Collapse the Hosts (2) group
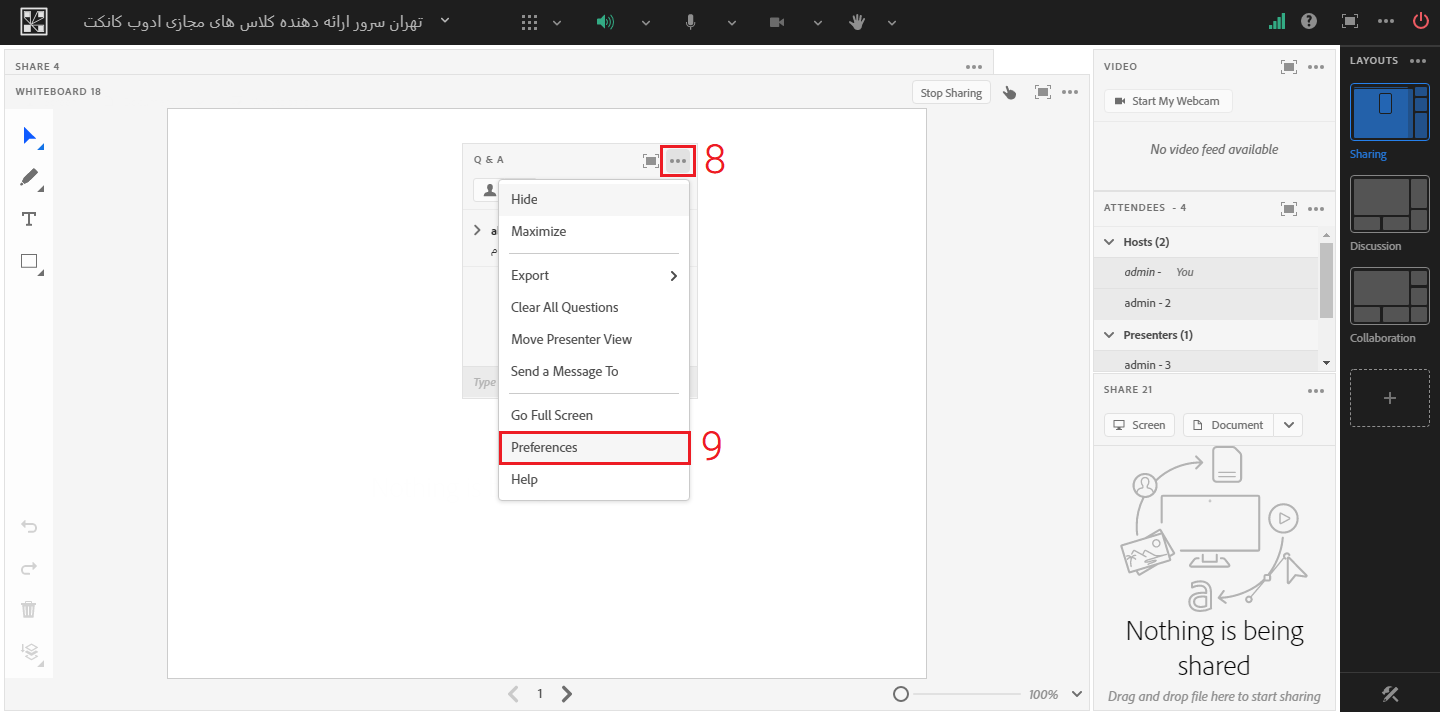This screenshot has height=712, width=1440. point(1109,242)
